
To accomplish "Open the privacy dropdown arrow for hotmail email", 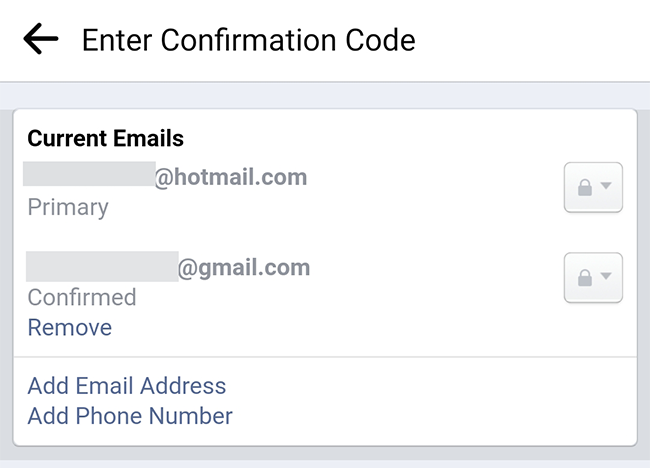I will (606, 185).
